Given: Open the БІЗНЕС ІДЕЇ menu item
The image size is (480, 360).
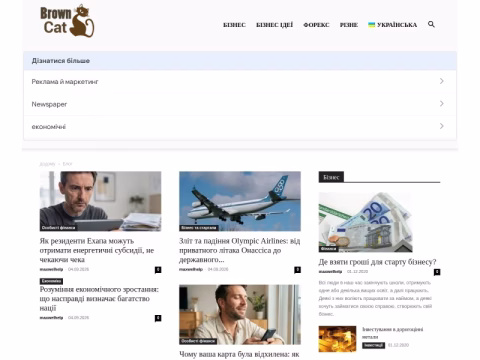Looking at the screenshot, I should [274, 25].
